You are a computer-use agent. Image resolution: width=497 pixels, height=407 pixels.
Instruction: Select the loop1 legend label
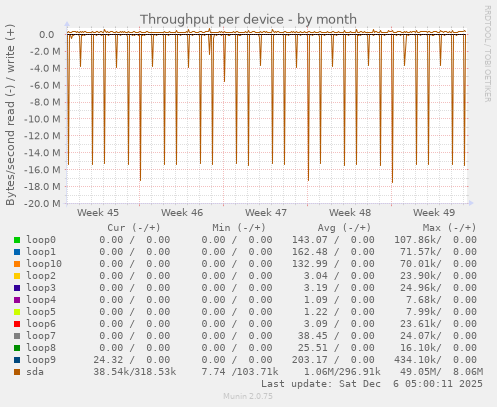[41, 252]
